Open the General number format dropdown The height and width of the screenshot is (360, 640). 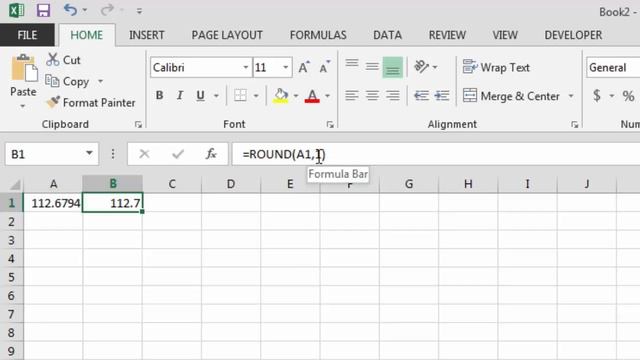613,67
